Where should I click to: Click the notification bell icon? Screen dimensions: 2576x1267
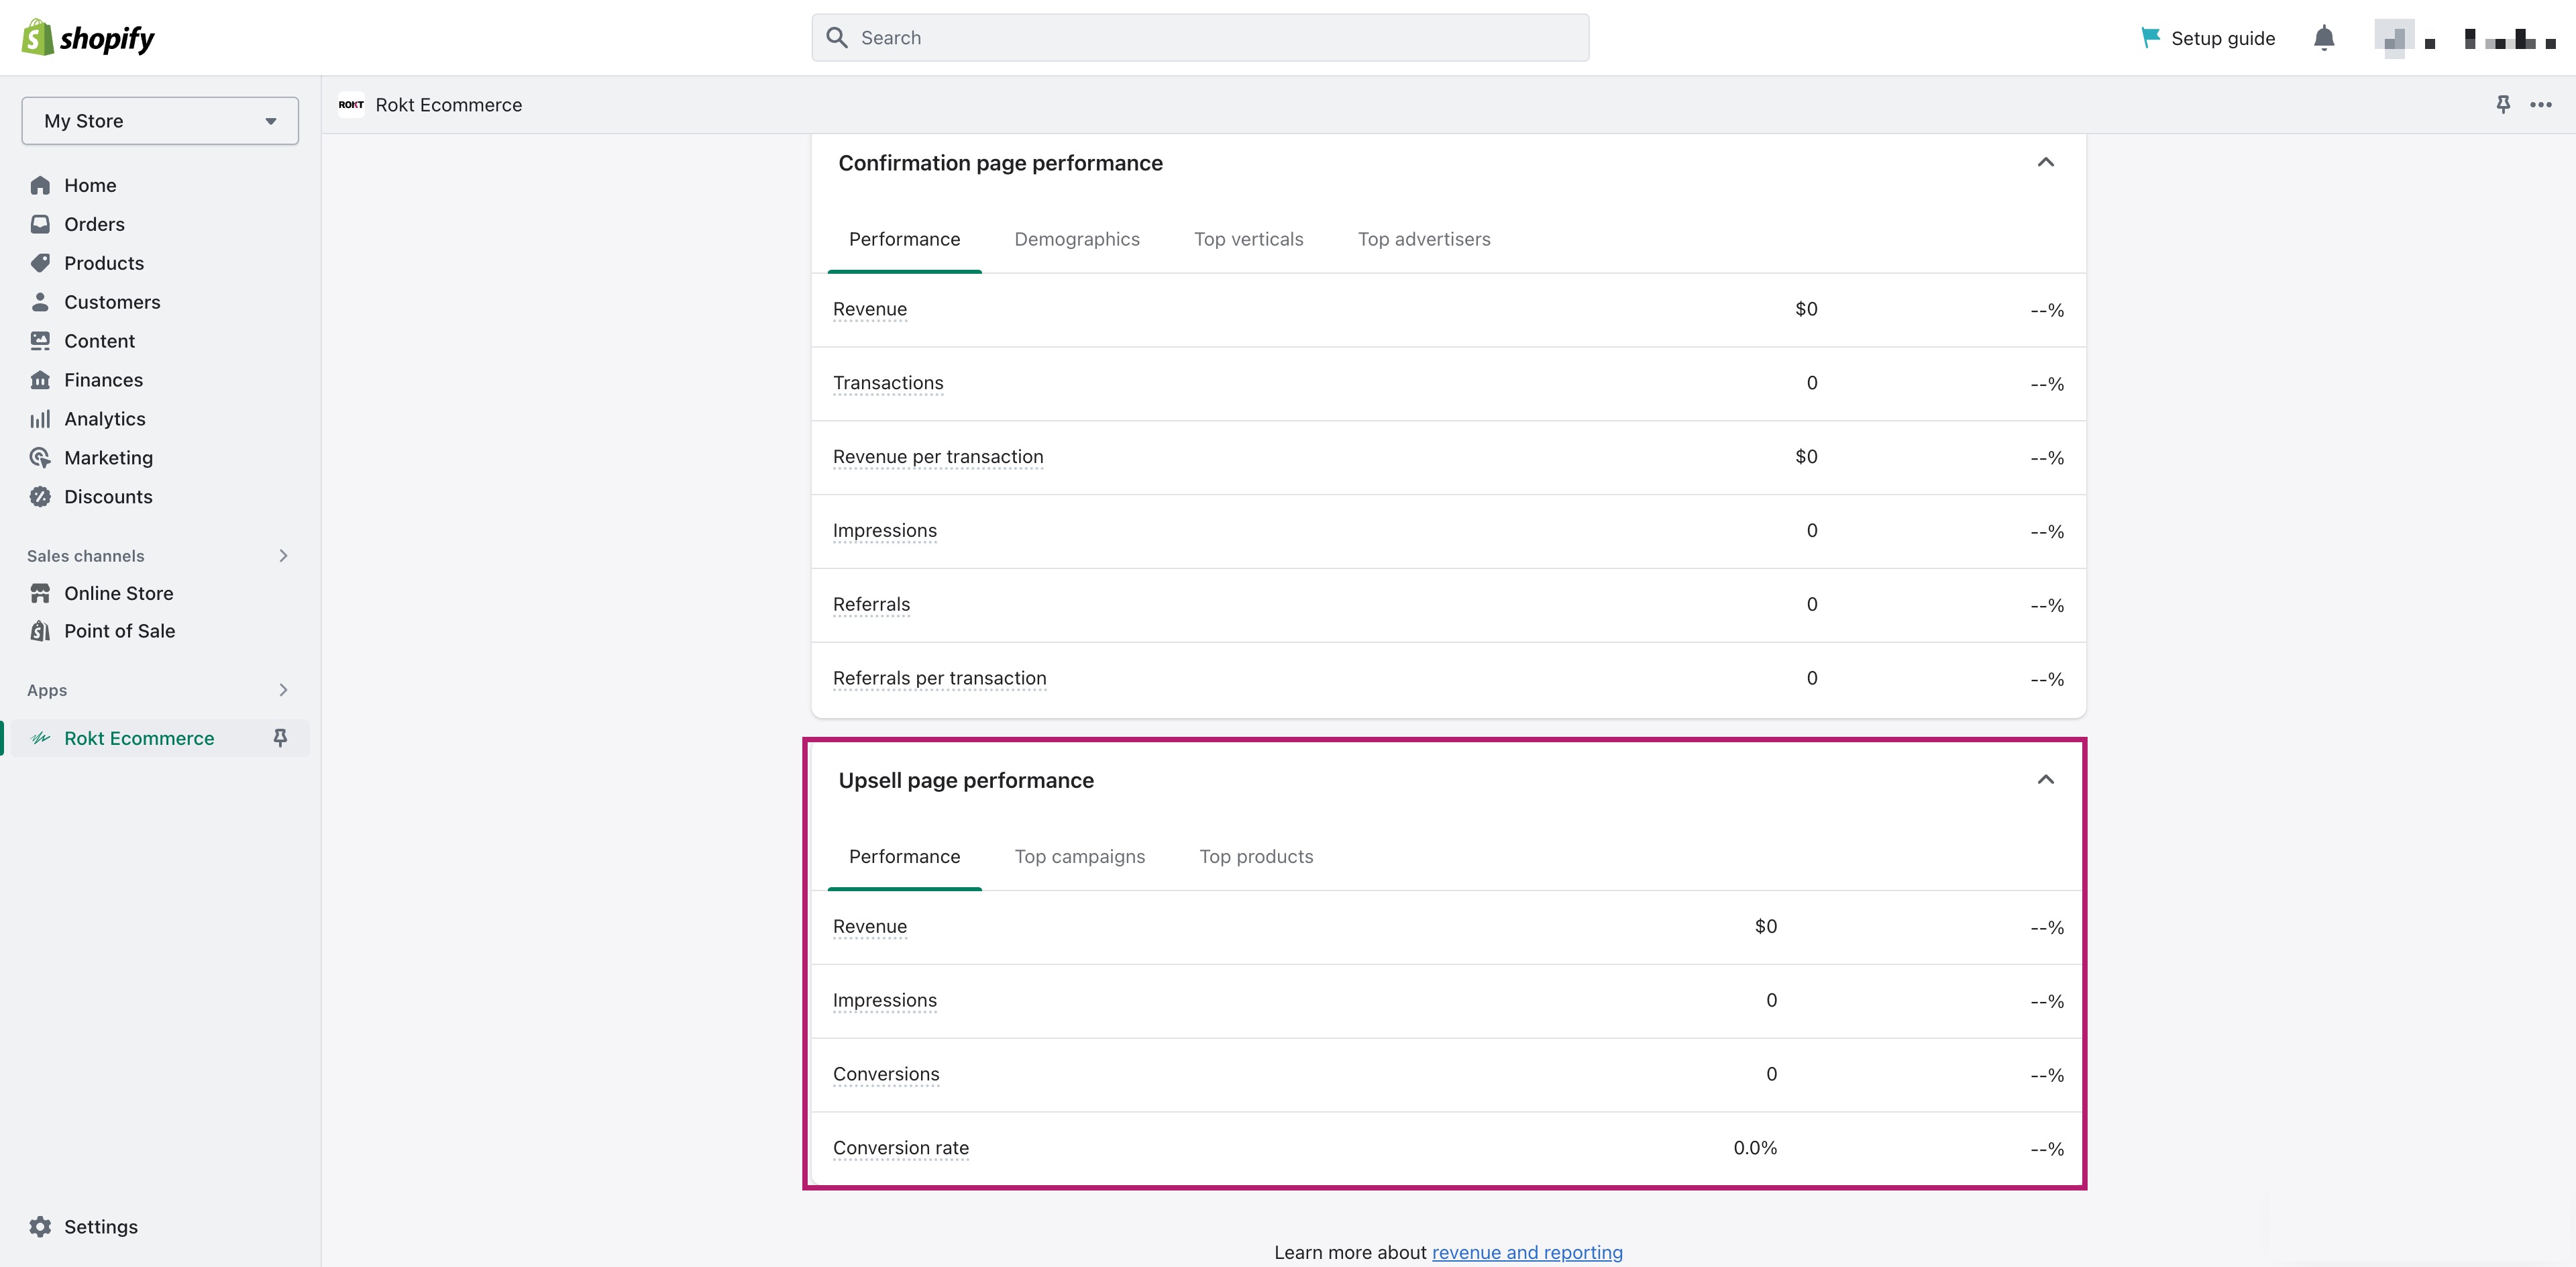point(2323,36)
